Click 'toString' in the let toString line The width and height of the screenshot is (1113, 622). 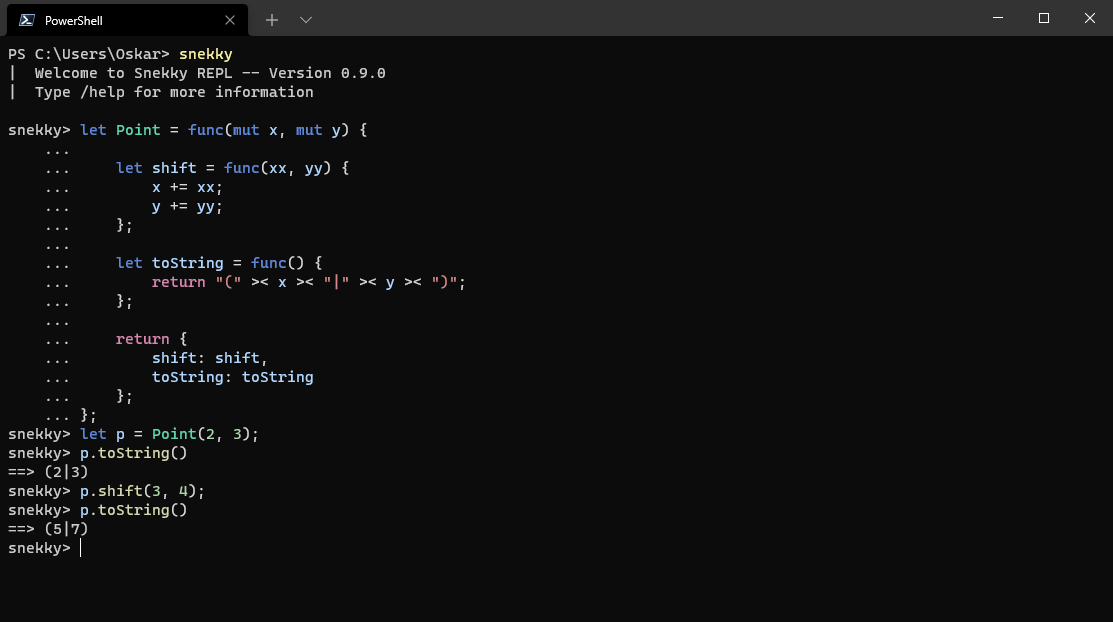[187, 263]
